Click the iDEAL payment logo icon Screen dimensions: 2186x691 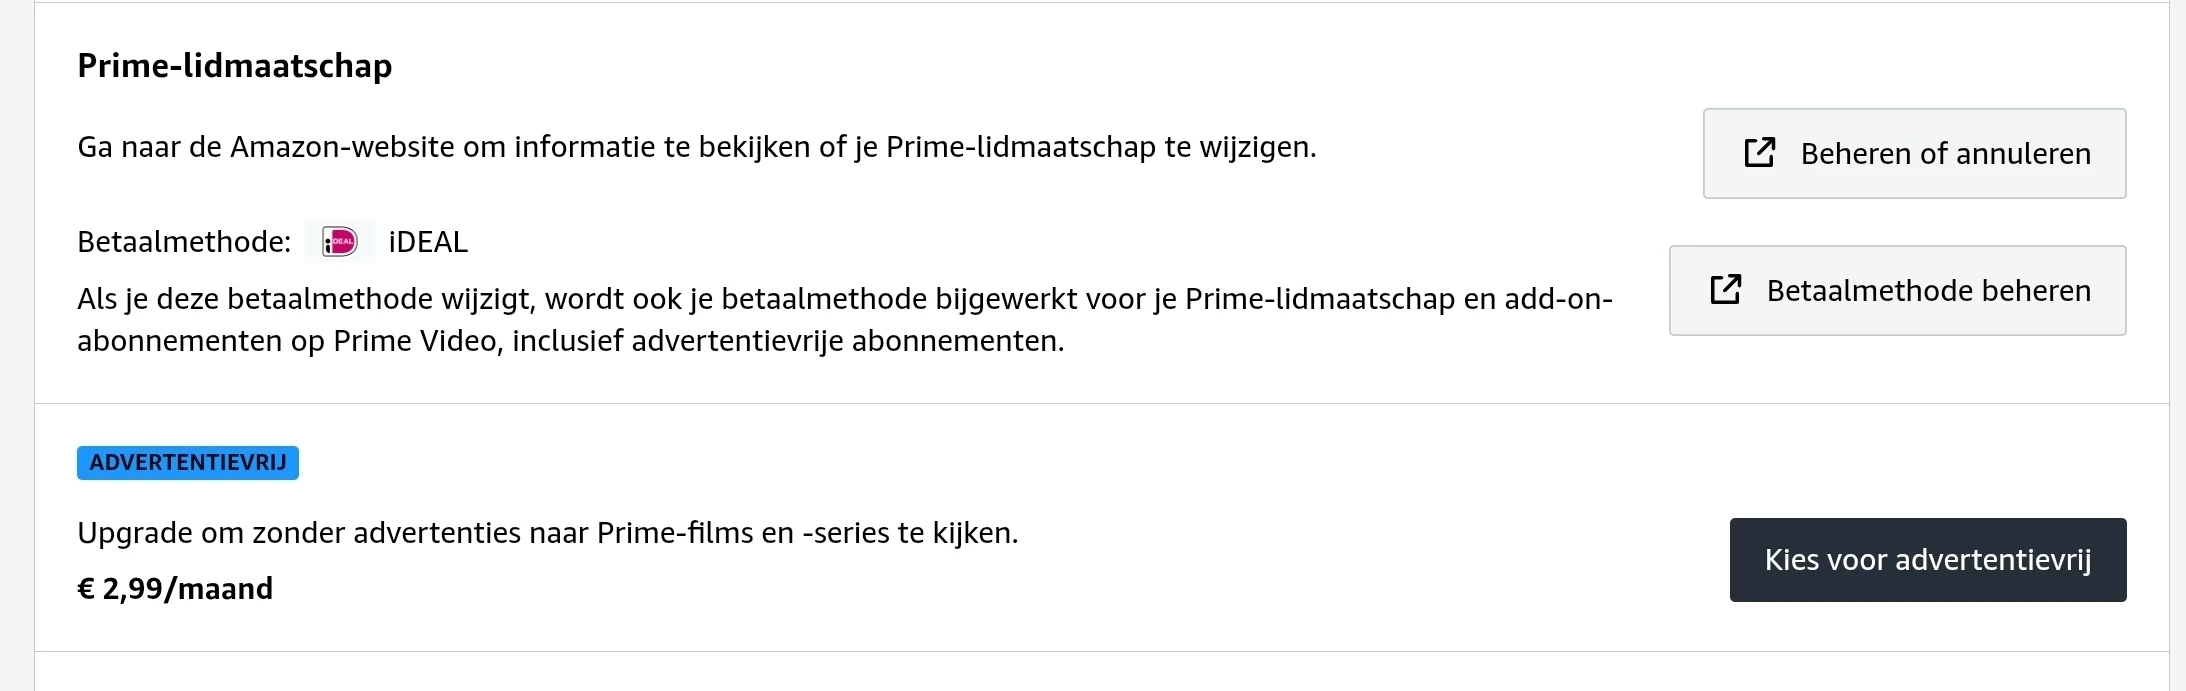pos(340,242)
